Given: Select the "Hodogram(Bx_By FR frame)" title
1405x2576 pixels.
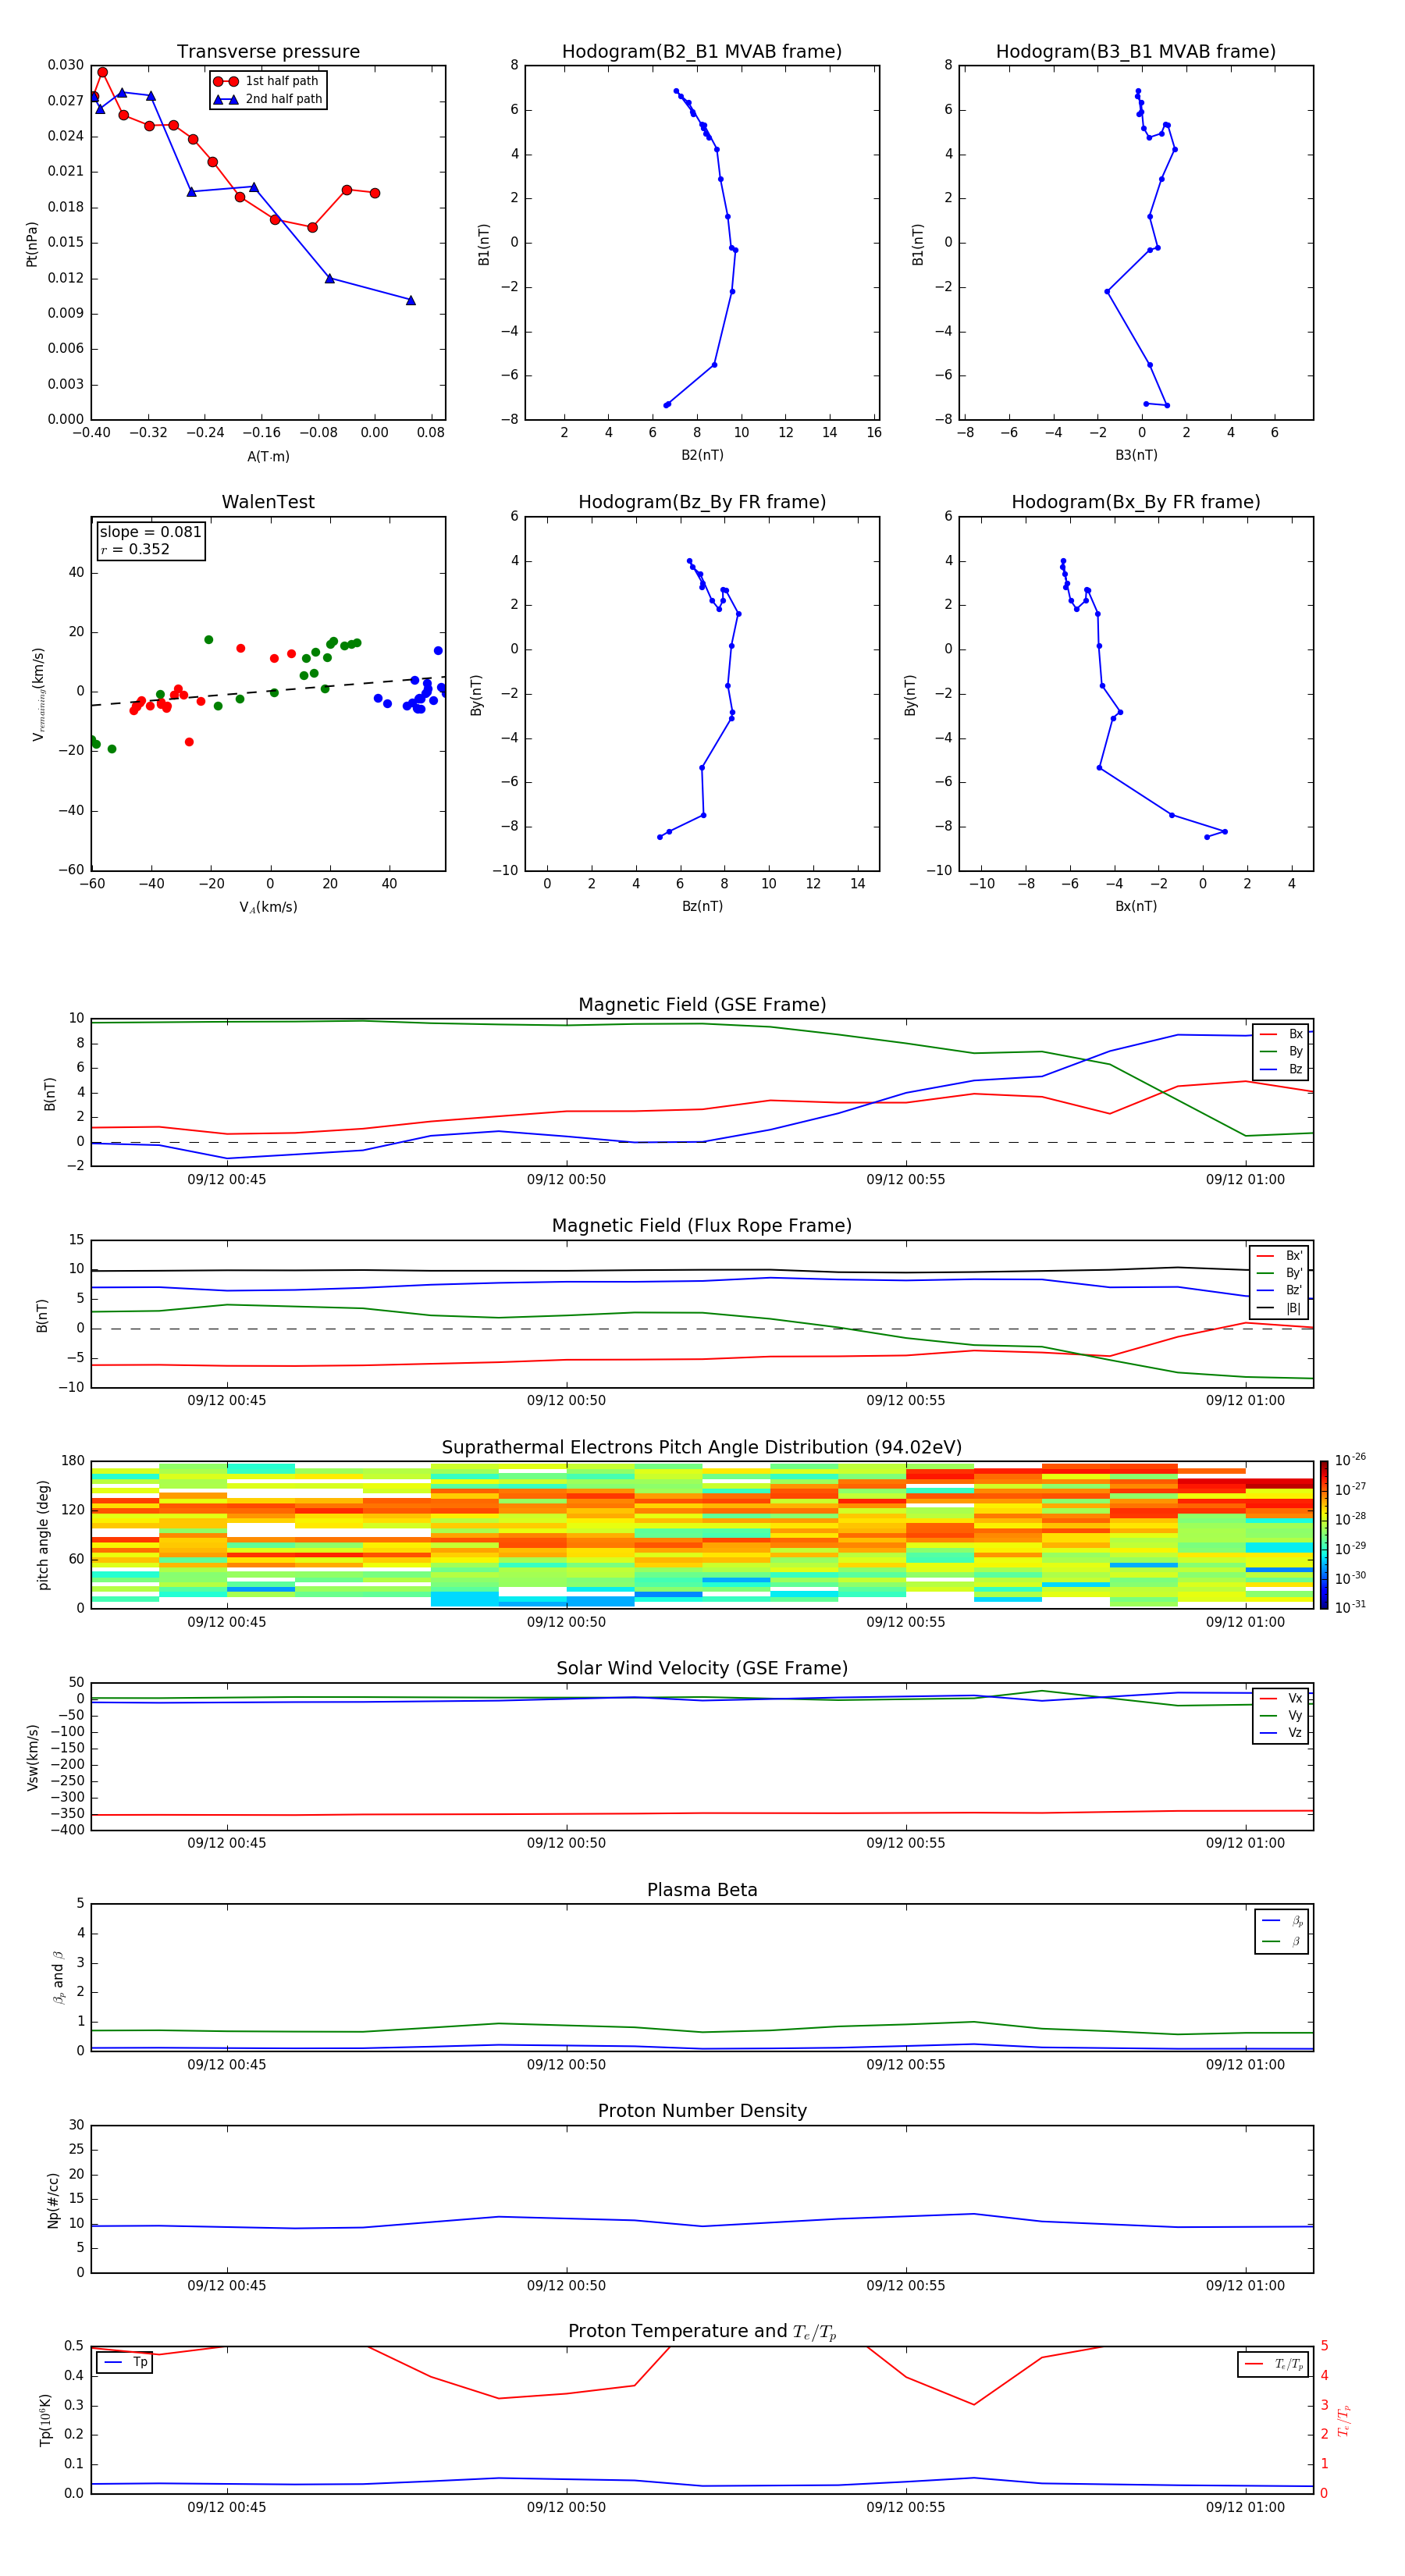Looking at the screenshot, I should point(1135,502).
